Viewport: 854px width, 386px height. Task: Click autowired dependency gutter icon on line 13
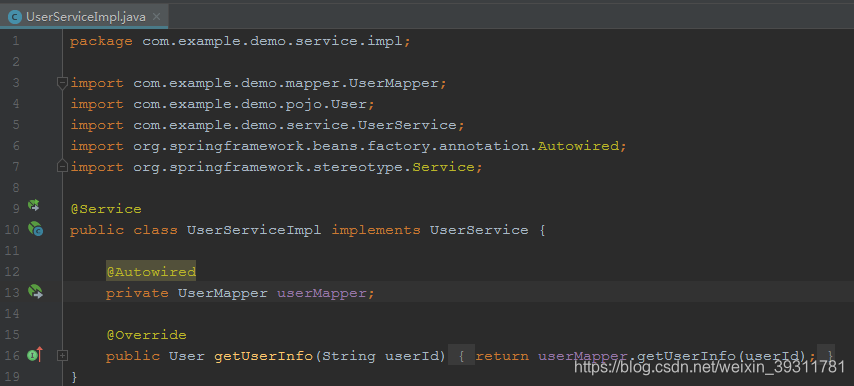[x=35, y=292]
